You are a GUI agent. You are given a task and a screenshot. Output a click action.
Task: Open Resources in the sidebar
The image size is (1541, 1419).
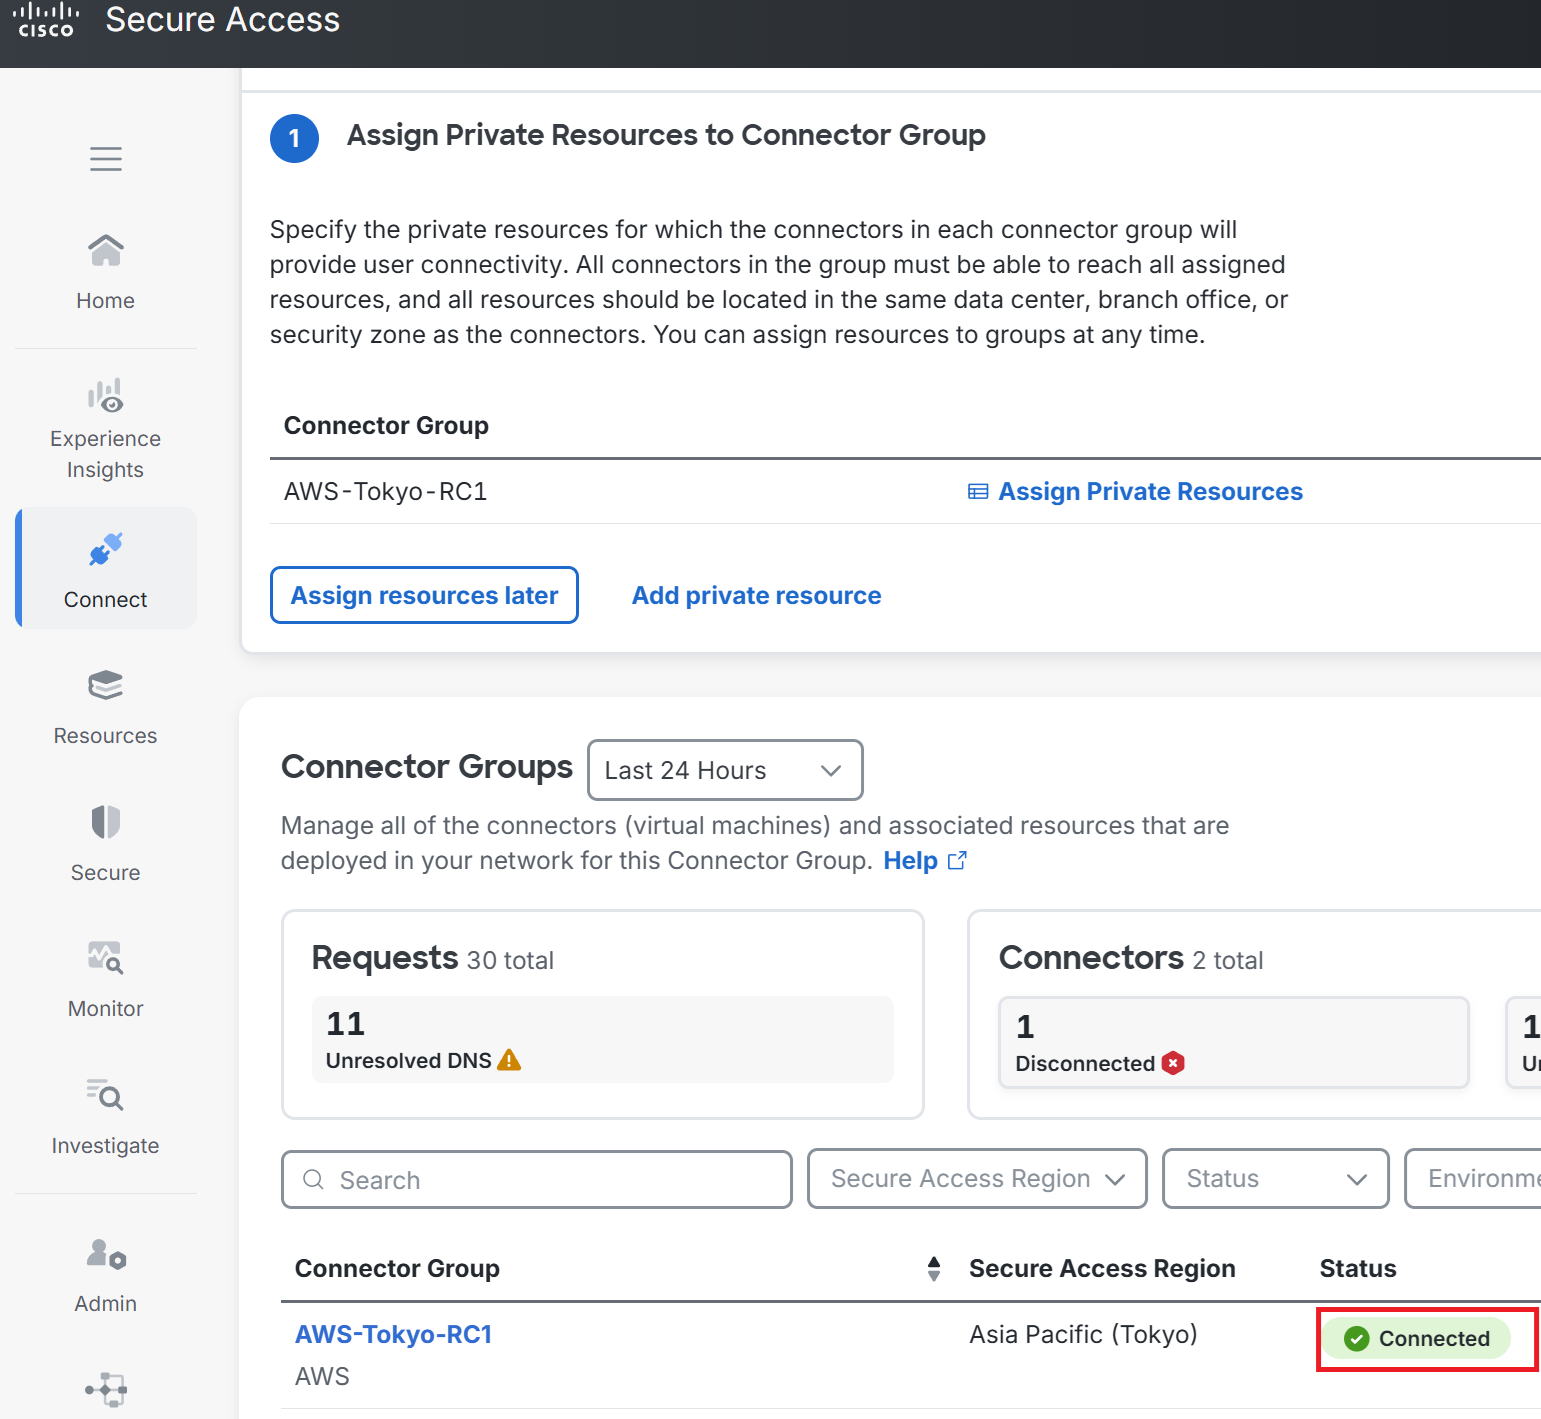point(105,709)
